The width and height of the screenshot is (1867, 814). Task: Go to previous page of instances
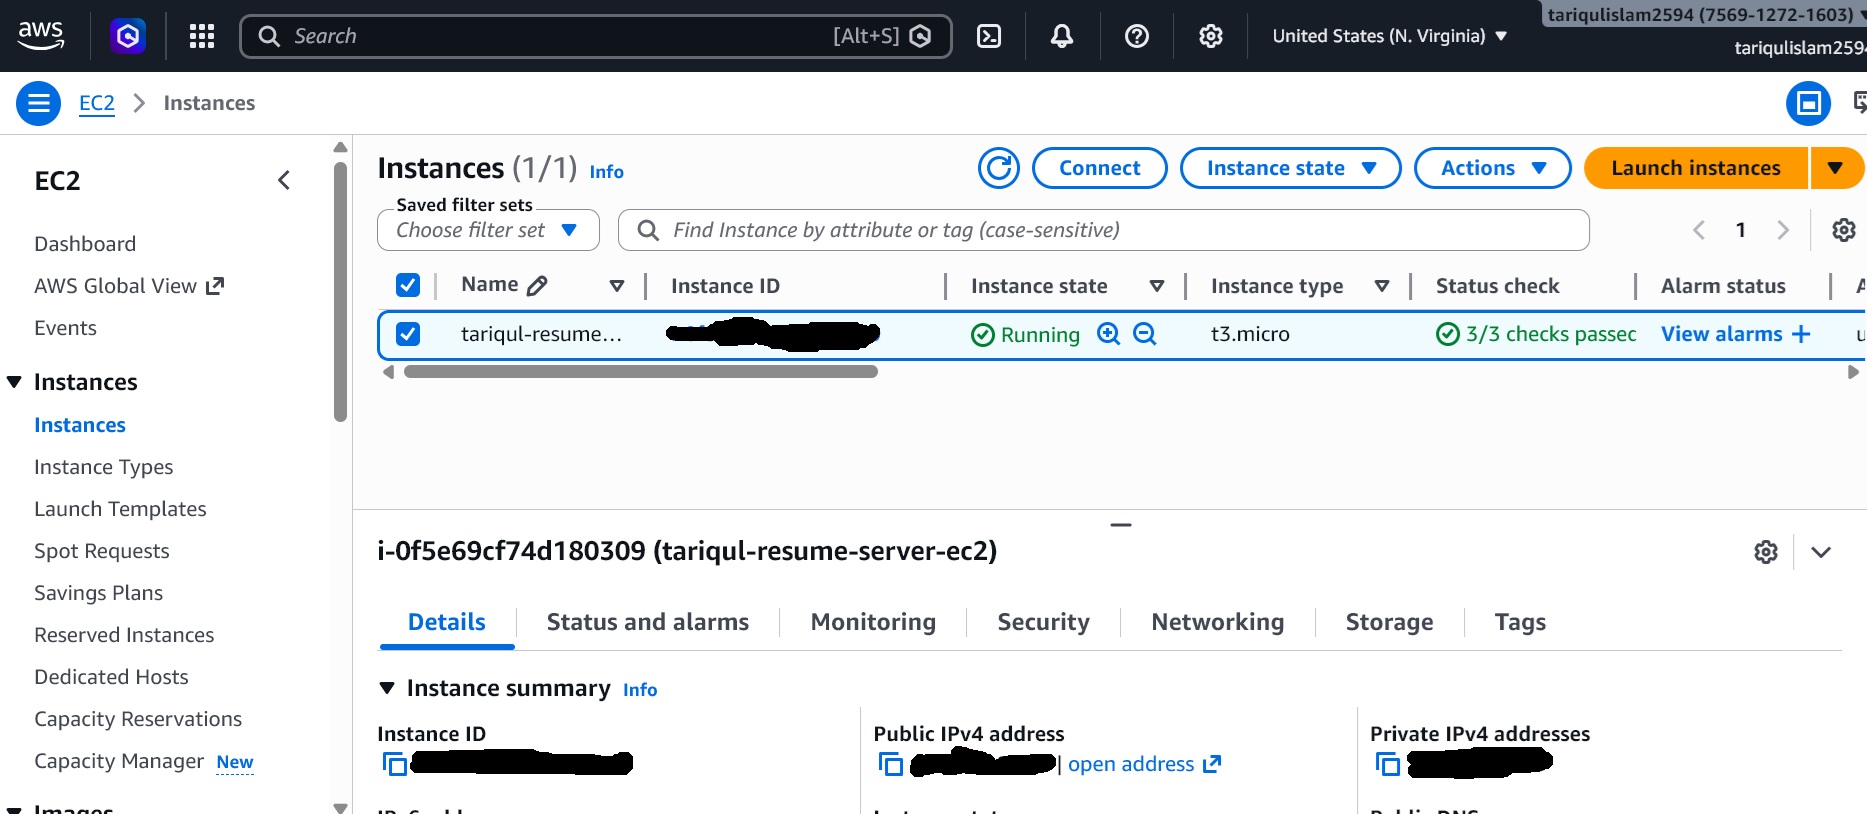1699,230
